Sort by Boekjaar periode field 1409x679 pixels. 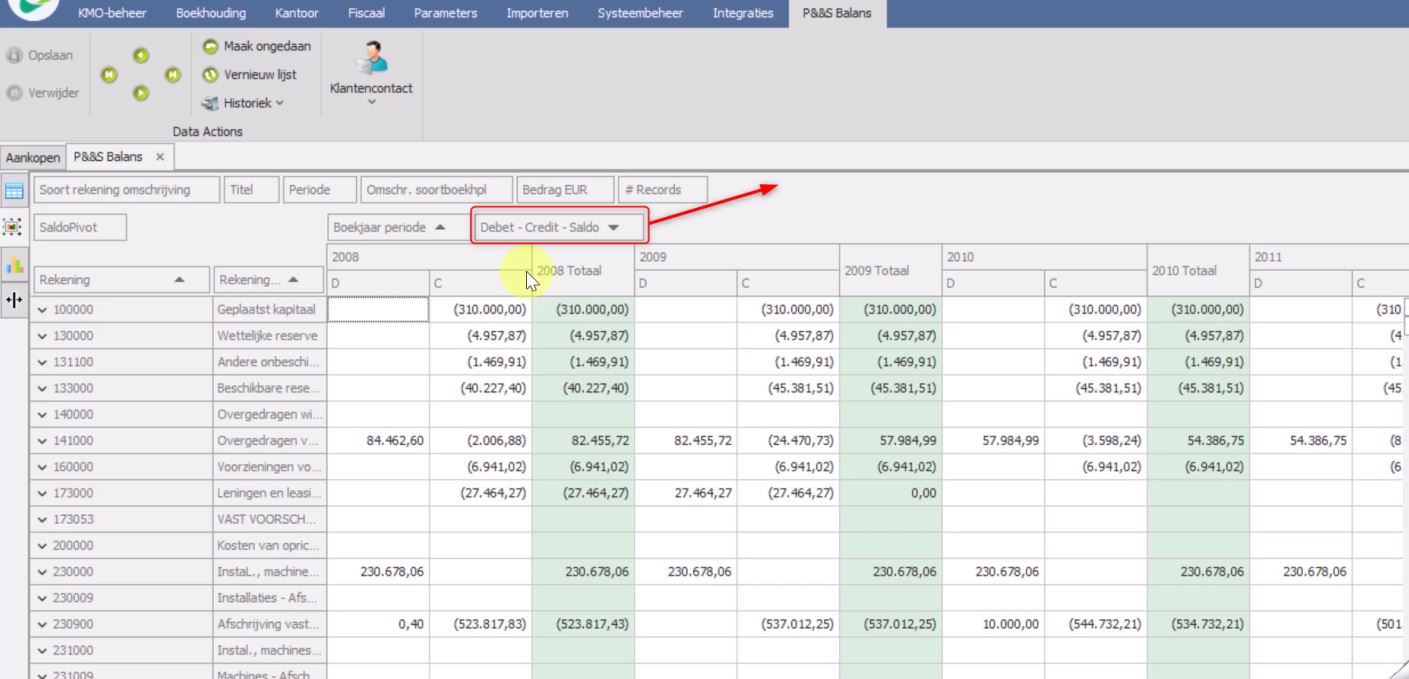click(x=399, y=227)
